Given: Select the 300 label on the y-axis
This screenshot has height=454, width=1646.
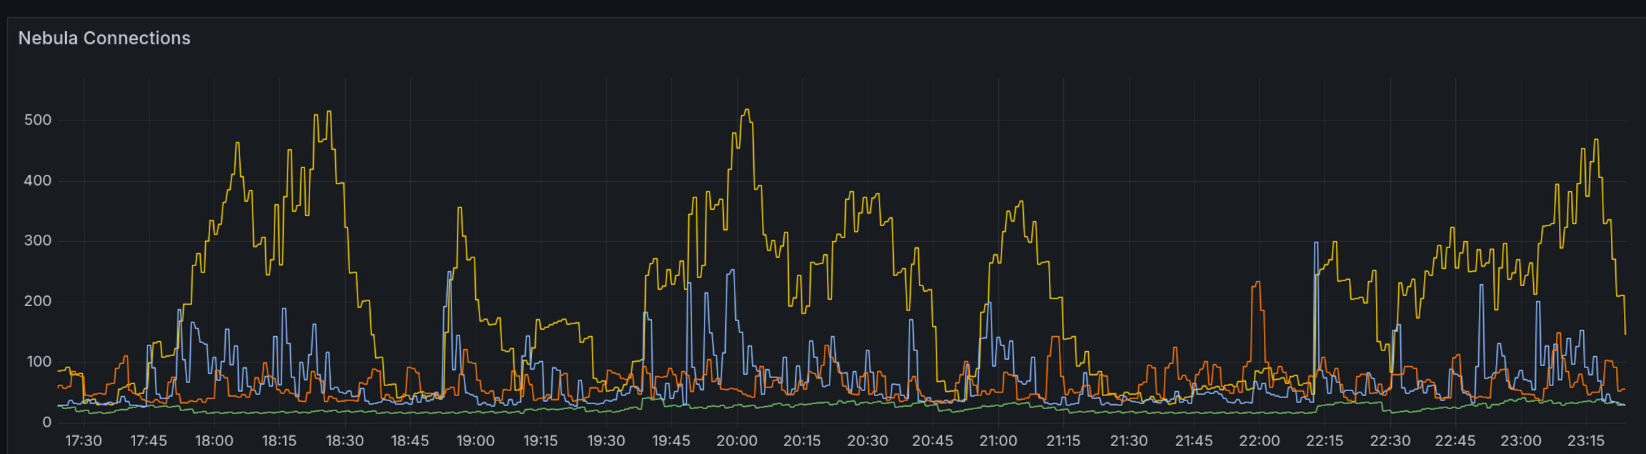Looking at the screenshot, I should [x=38, y=241].
